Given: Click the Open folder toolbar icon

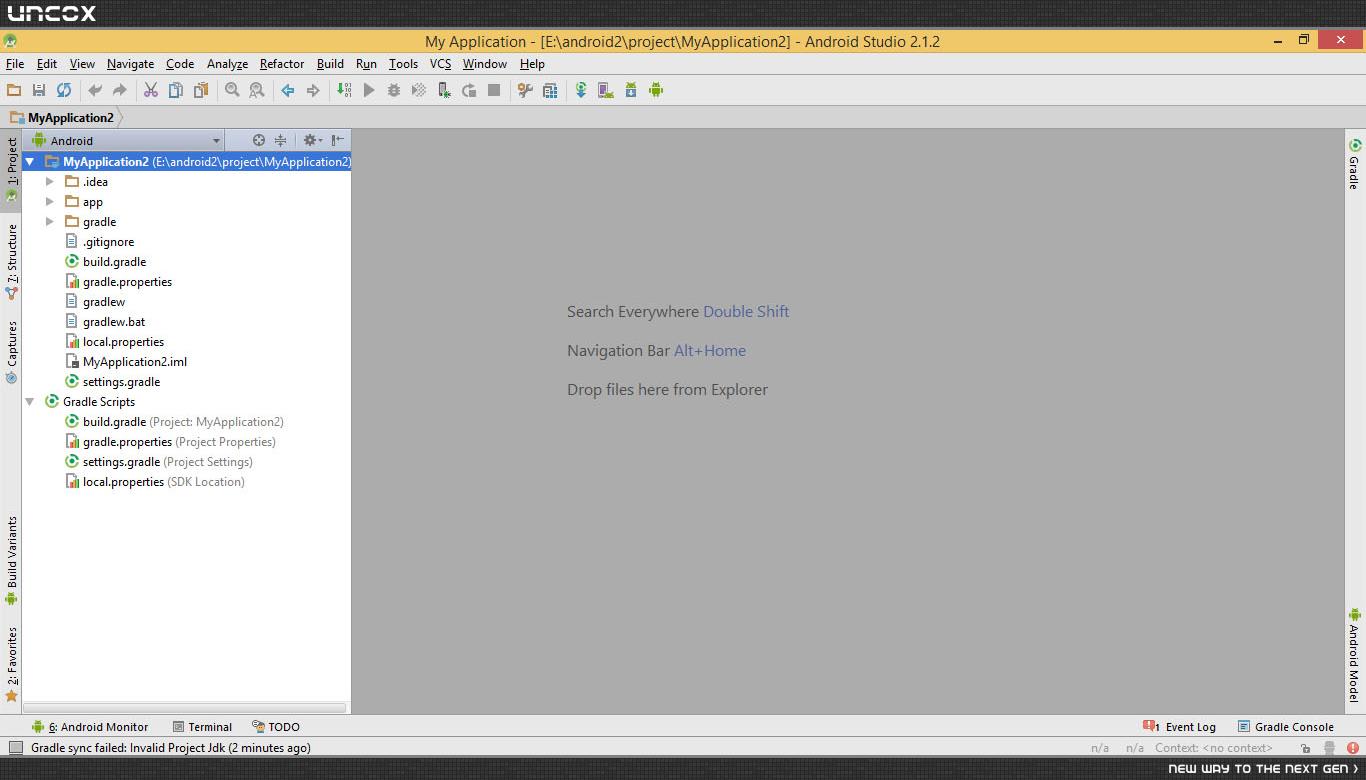Looking at the screenshot, I should (x=14, y=90).
